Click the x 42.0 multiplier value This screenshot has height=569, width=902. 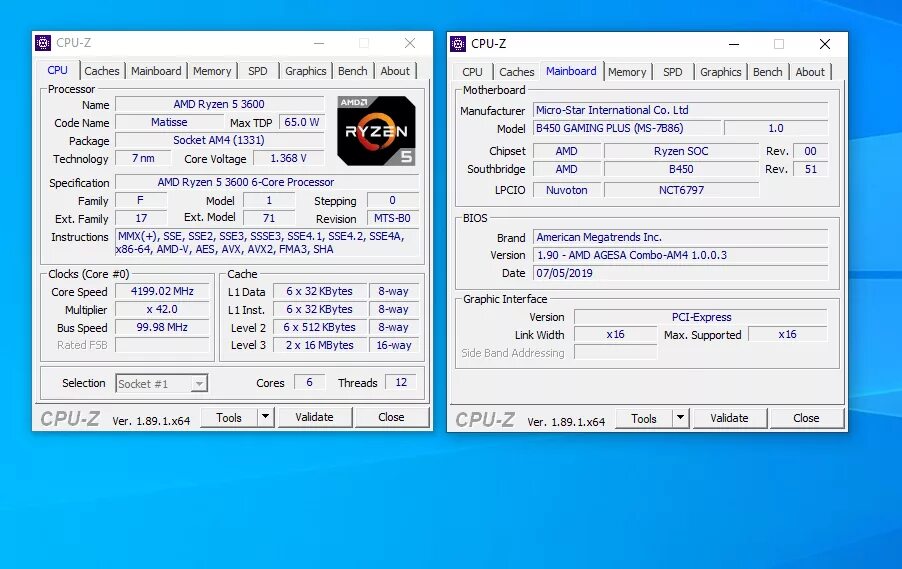(x=162, y=309)
